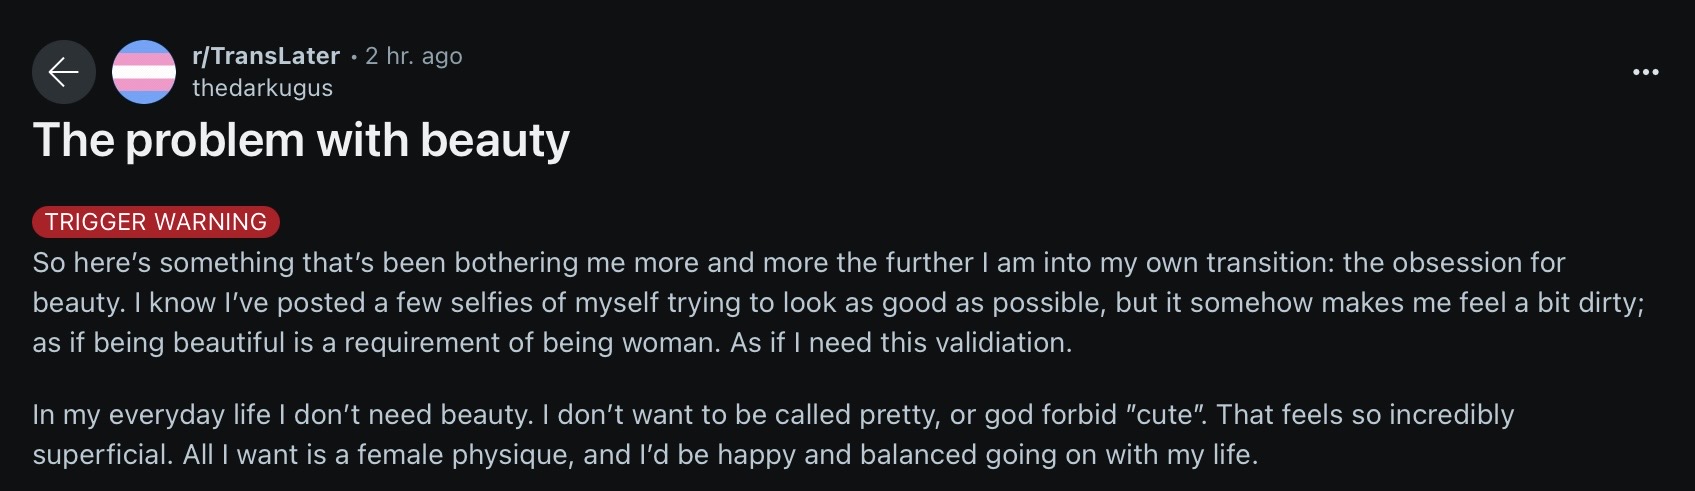The width and height of the screenshot is (1695, 491).
Task: Visit the r/TransLater subreddit link
Action: point(266,56)
